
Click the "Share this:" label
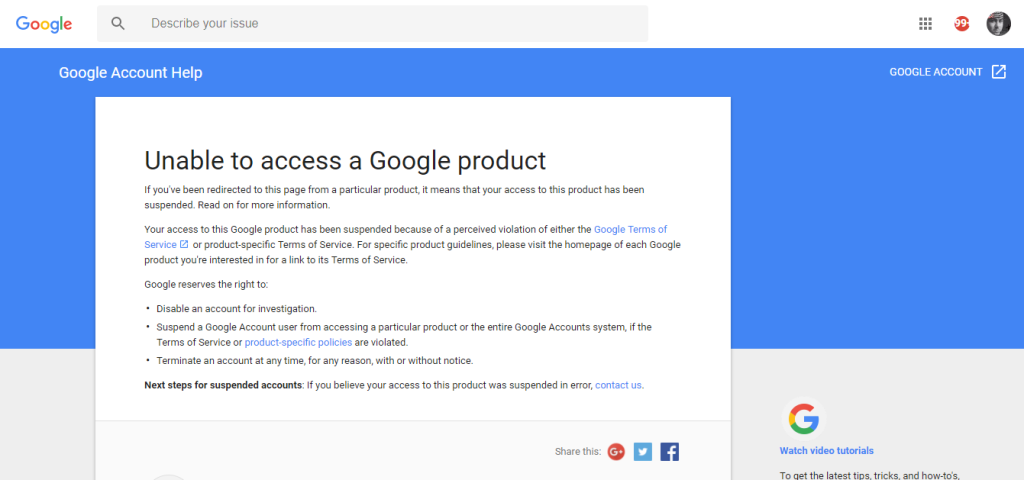(x=577, y=452)
